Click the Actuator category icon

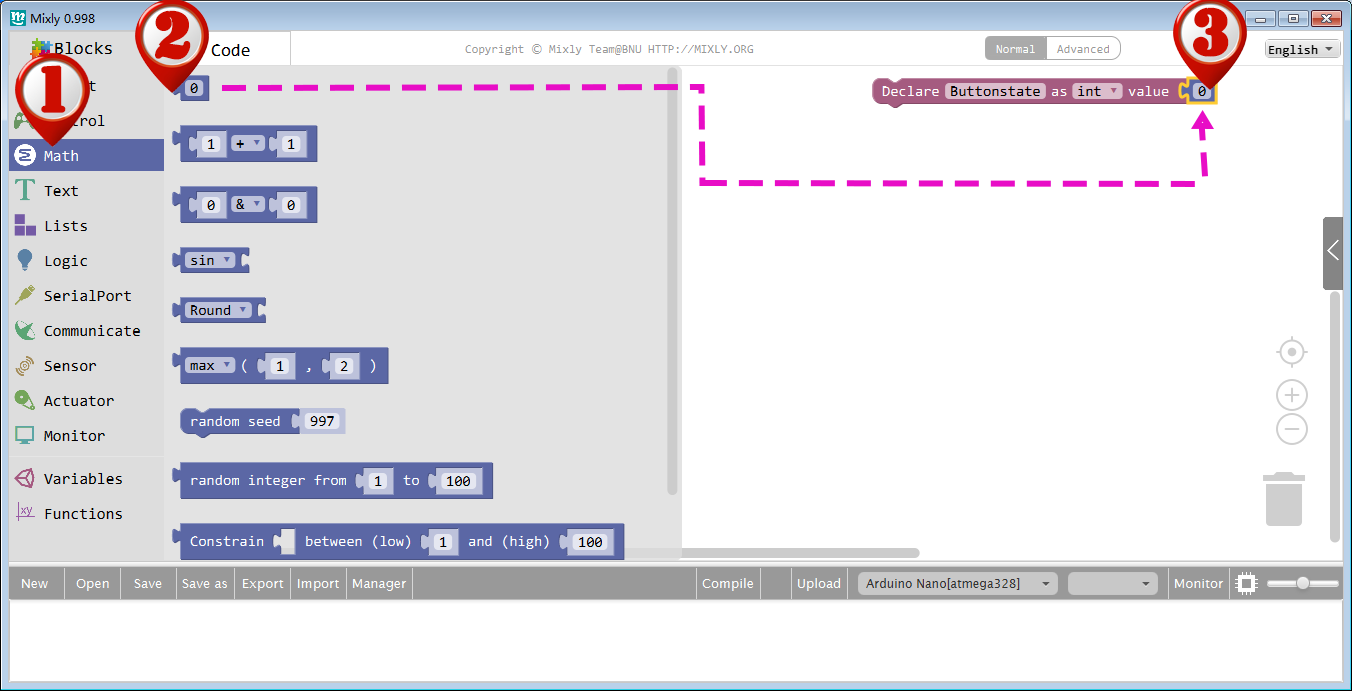(x=25, y=400)
